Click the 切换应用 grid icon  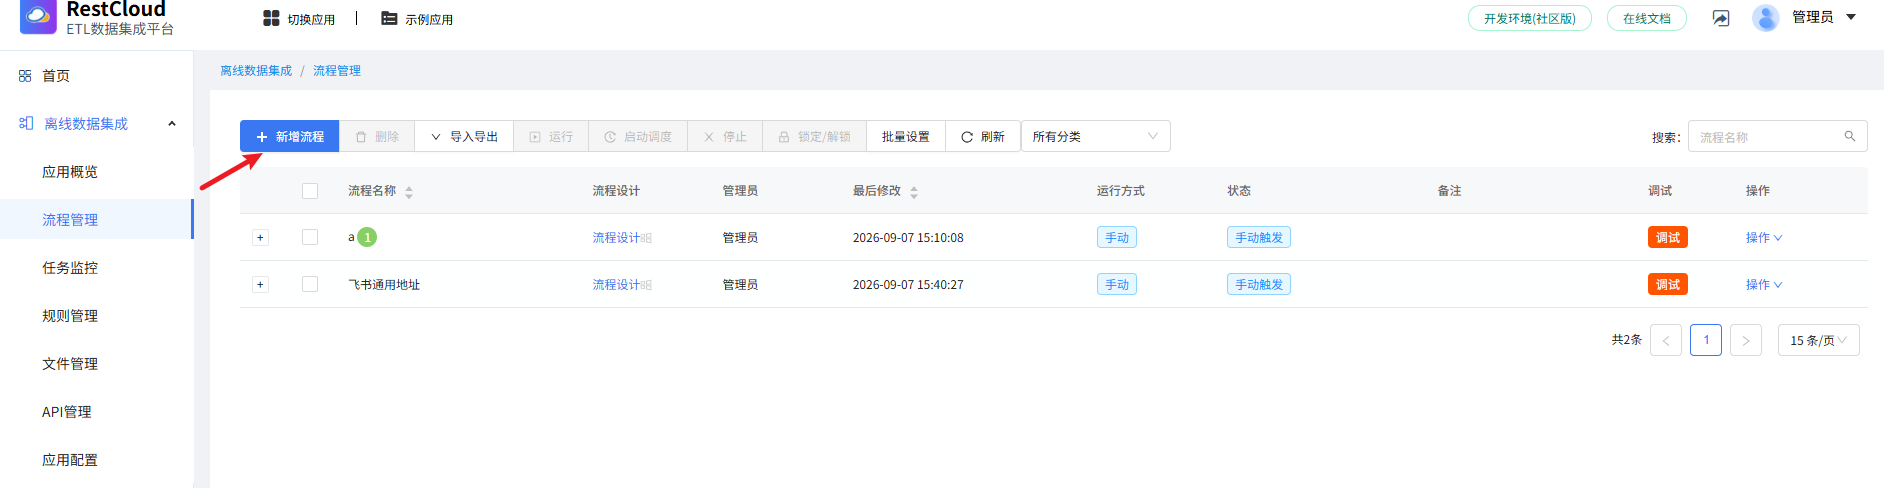click(x=271, y=18)
